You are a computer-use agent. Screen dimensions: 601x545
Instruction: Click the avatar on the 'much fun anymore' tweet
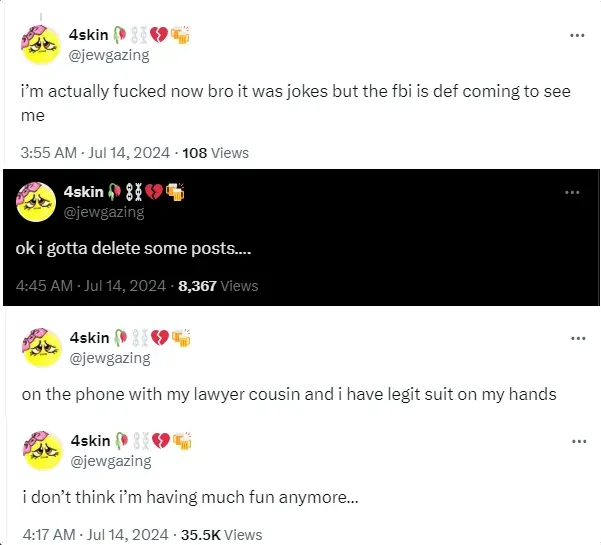[x=41, y=451]
